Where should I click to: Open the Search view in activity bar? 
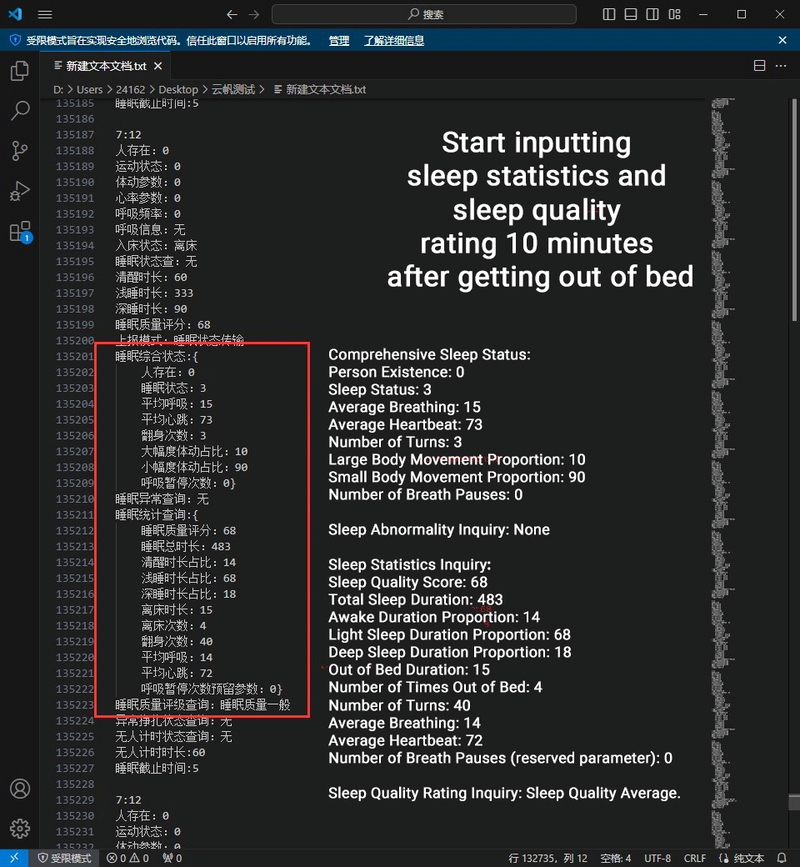tap(20, 111)
